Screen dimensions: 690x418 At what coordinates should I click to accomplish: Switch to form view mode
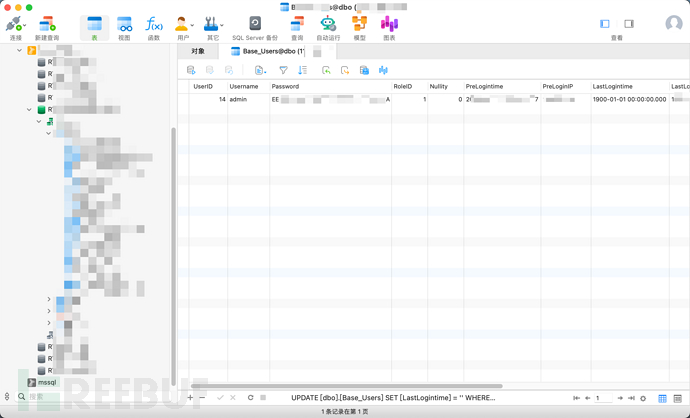pyautogui.click(x=678, y=398)
